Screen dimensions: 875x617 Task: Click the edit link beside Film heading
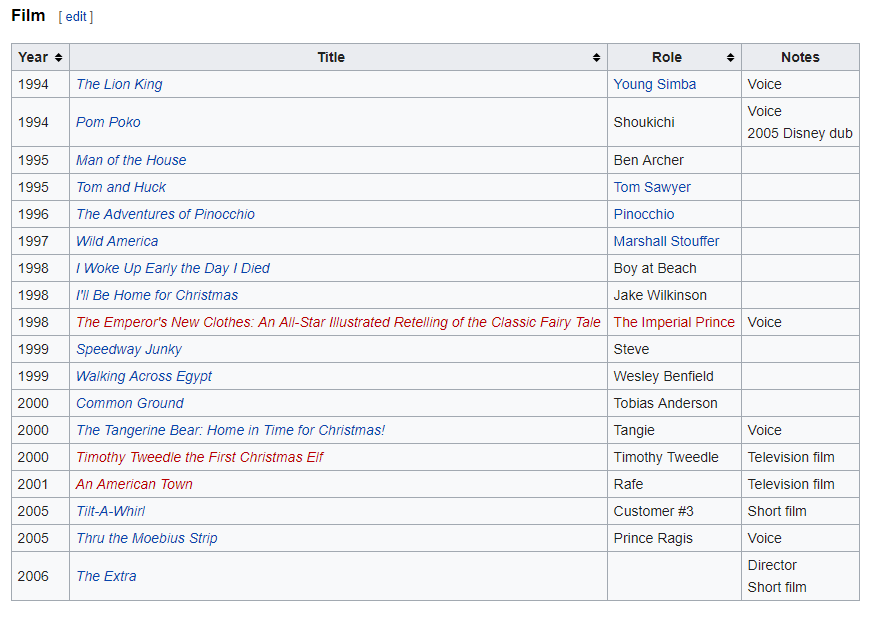click(76, 17)
